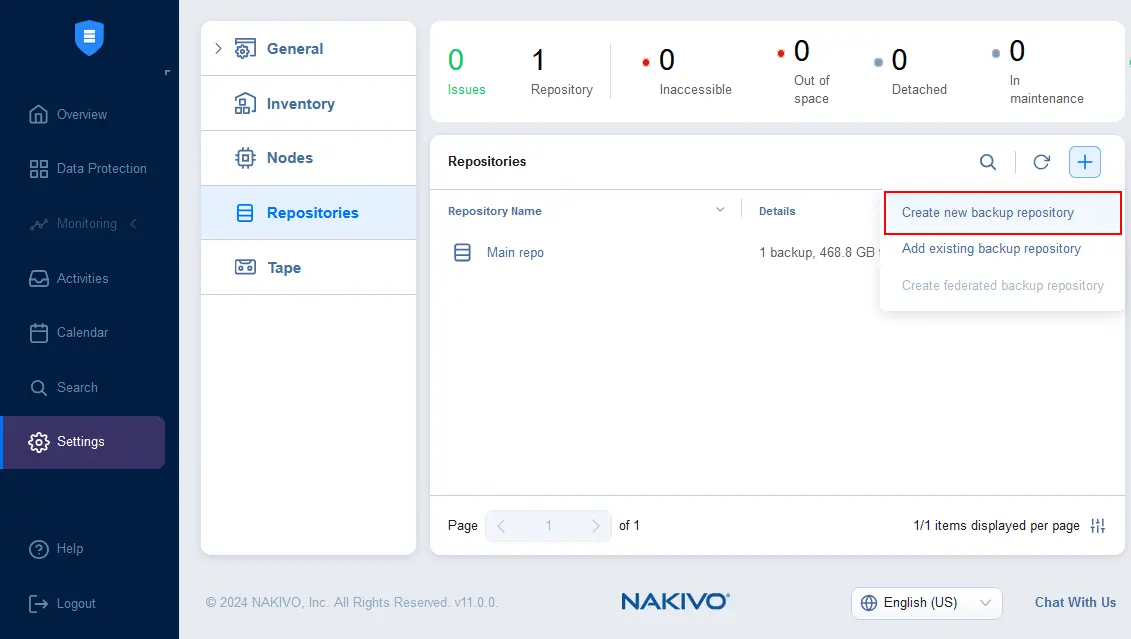Screen dimensions: 1131x639
Task: Click the Out of space counter
Action: click(x=804, y=71)
